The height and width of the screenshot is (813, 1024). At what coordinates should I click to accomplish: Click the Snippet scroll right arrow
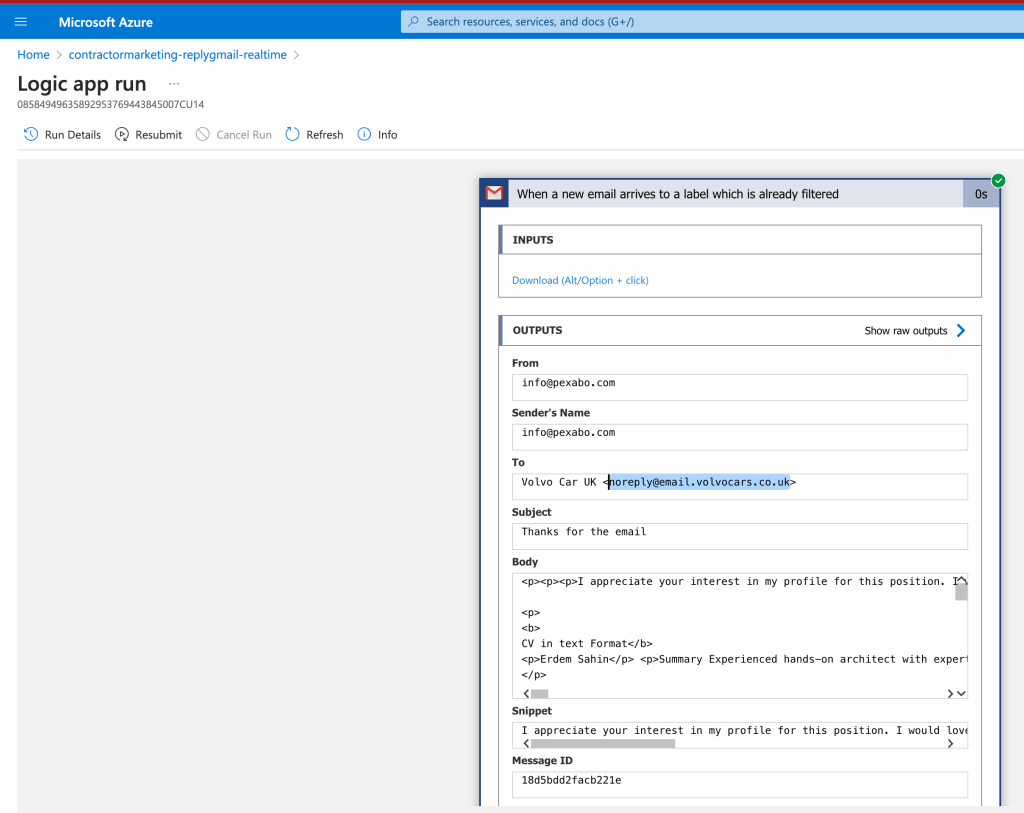pyautogui.click(x=950, y=743)
